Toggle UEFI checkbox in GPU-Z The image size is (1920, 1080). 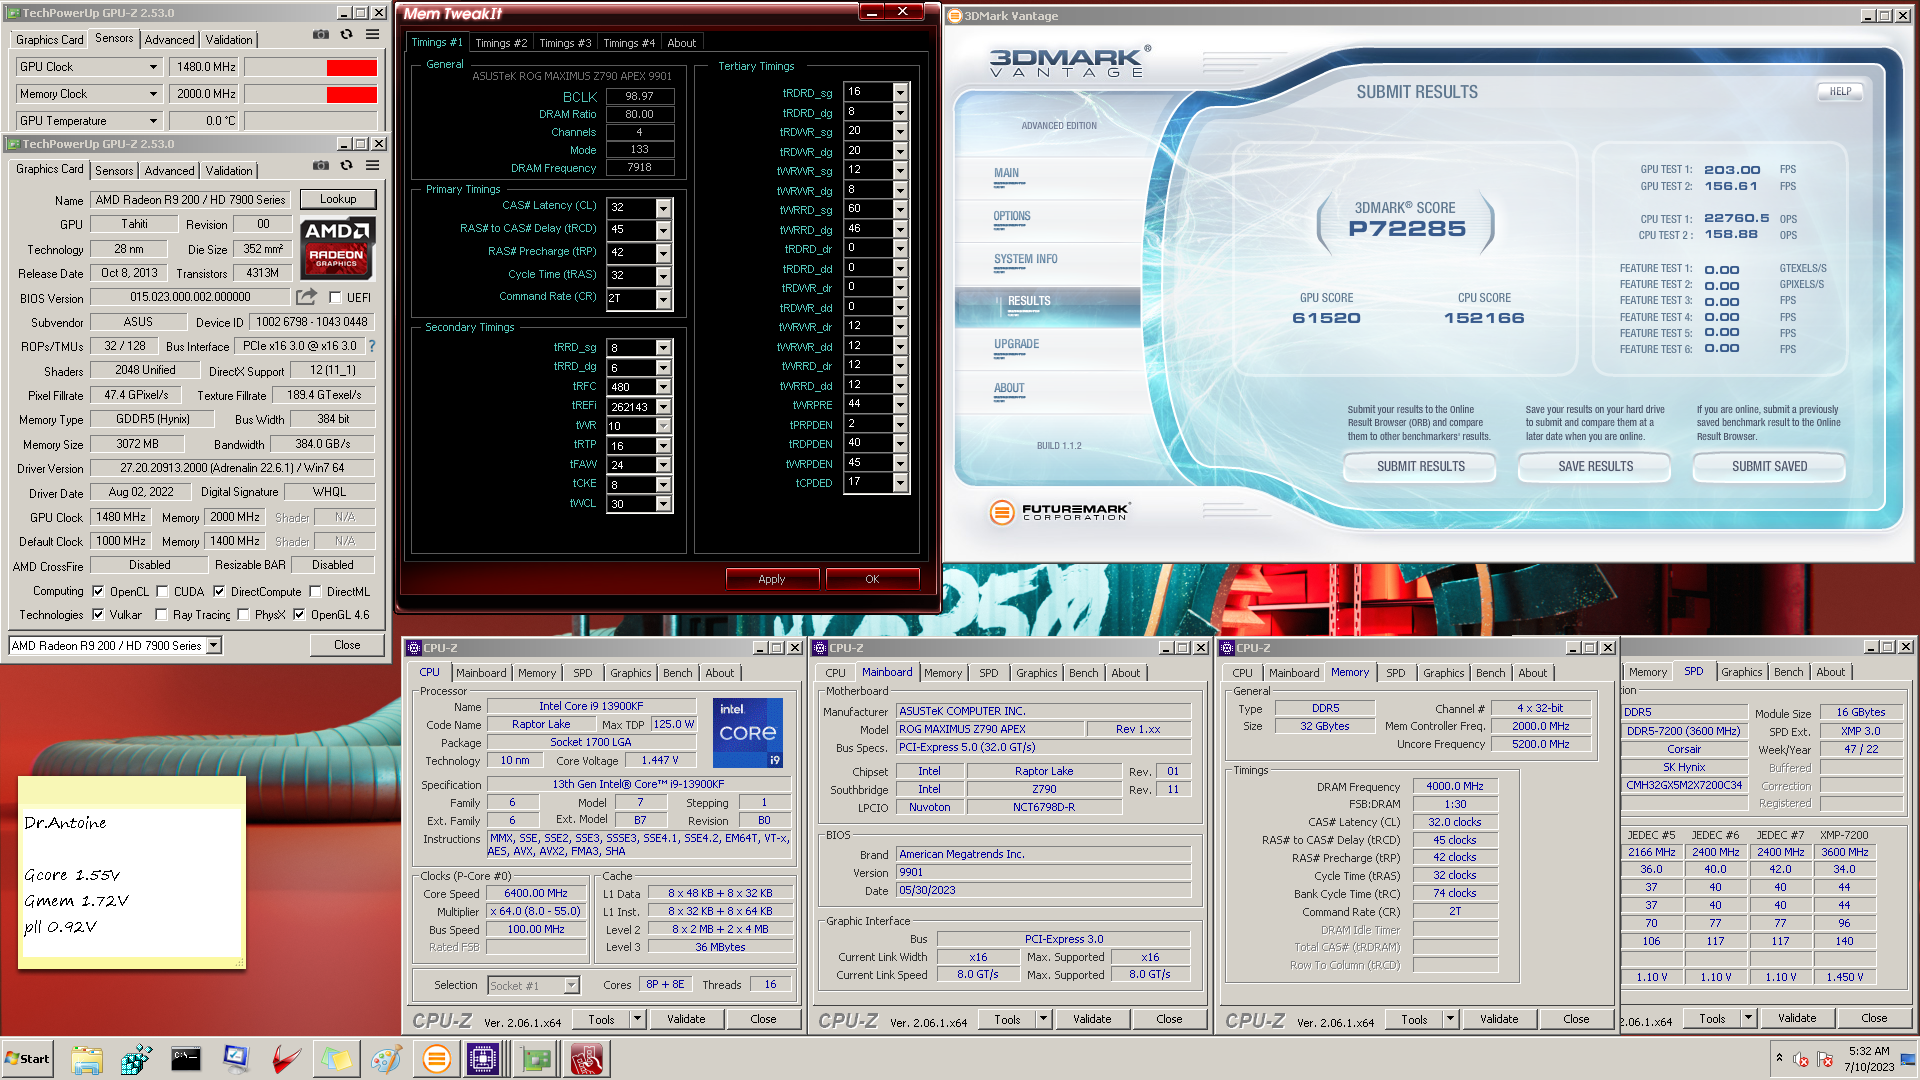(335, 298)
